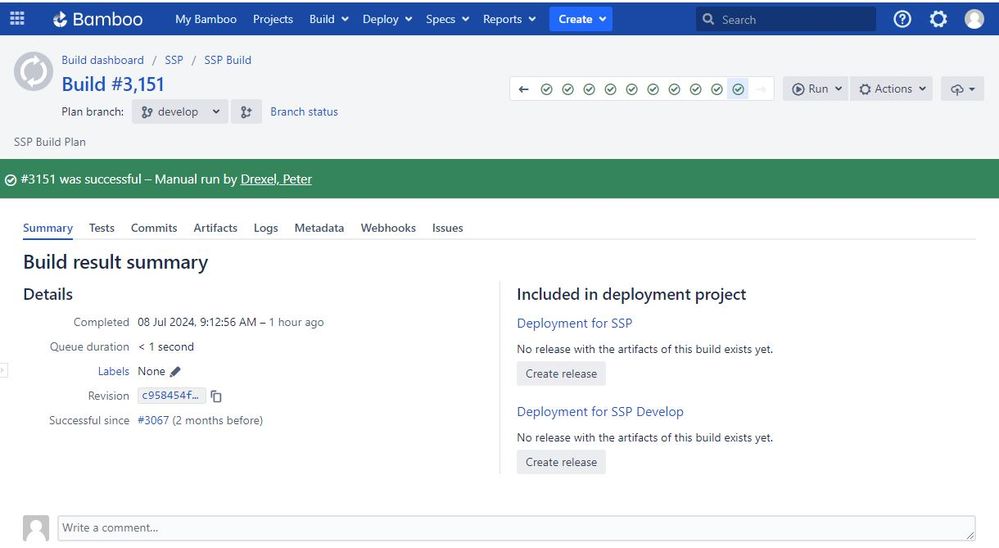Click the Search field in header
Screen dimensions: 999x548
tap(786, 19)
